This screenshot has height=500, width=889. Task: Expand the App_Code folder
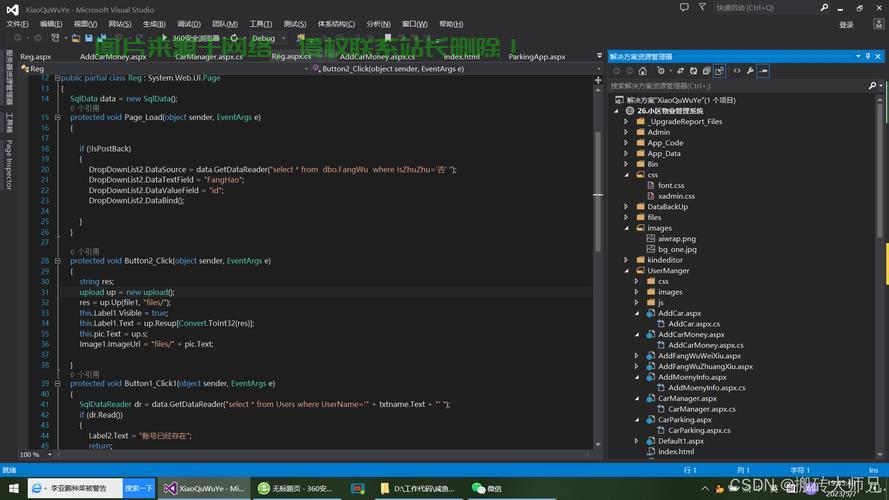coord(626,143)
